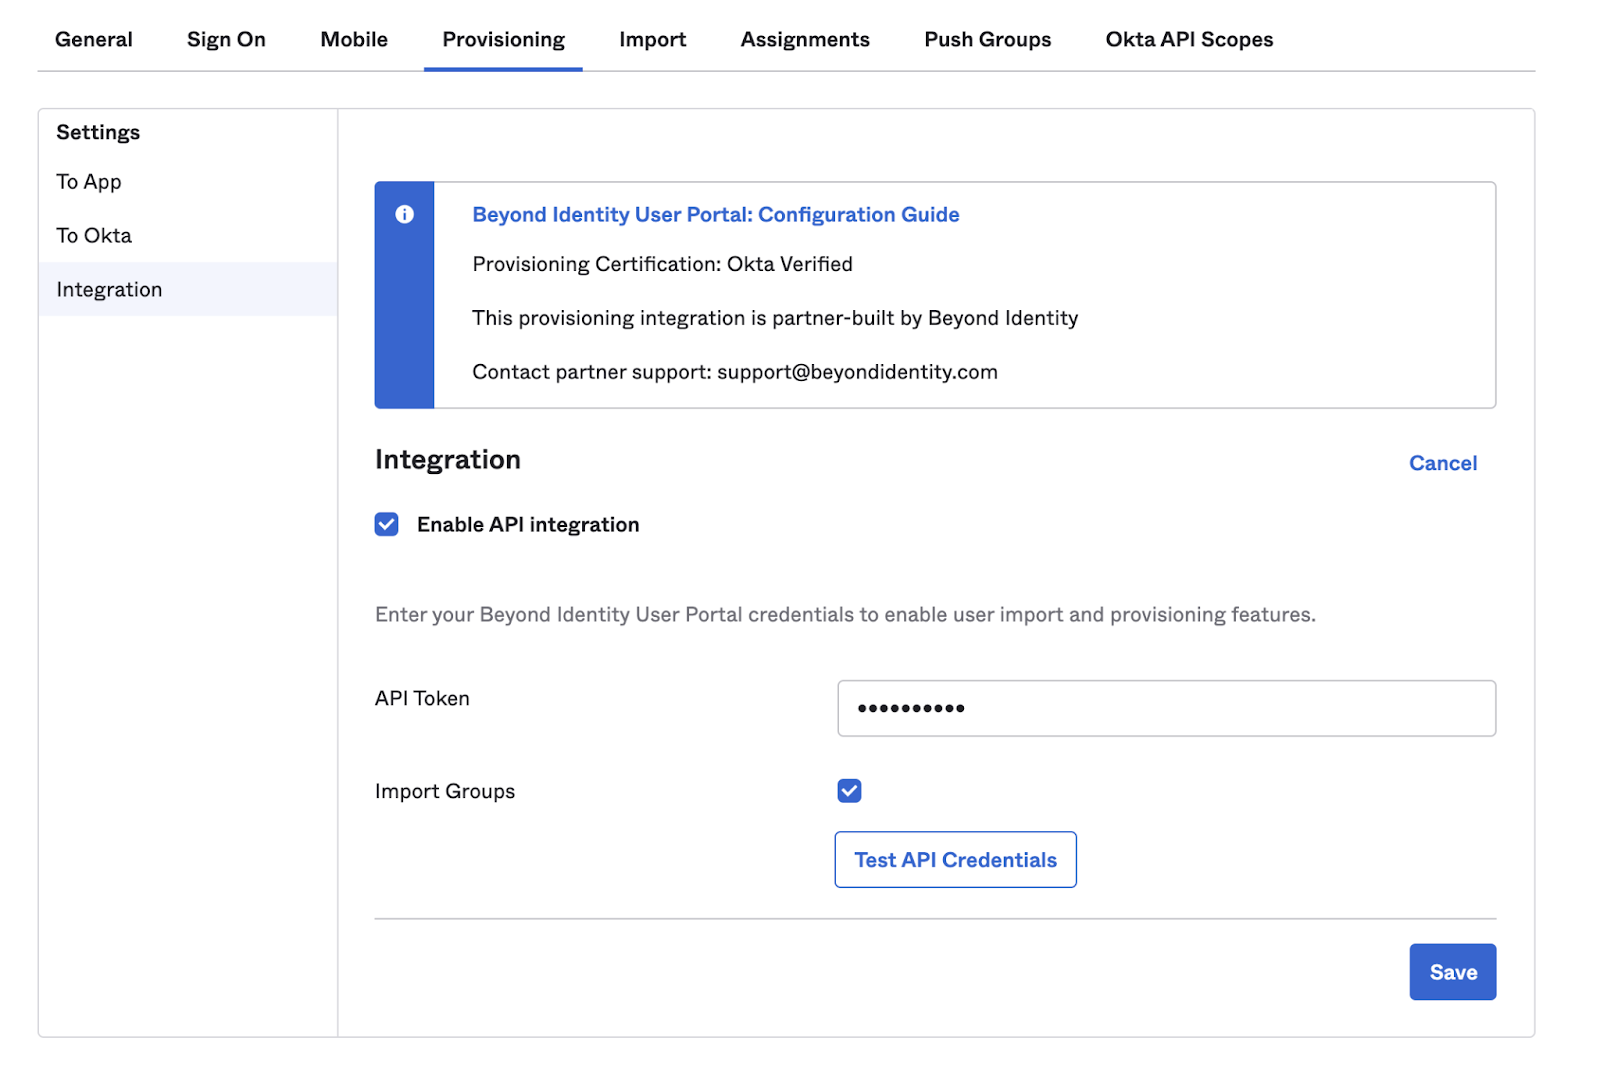Switch to the Assignments tab

click(x=805, y=40)
